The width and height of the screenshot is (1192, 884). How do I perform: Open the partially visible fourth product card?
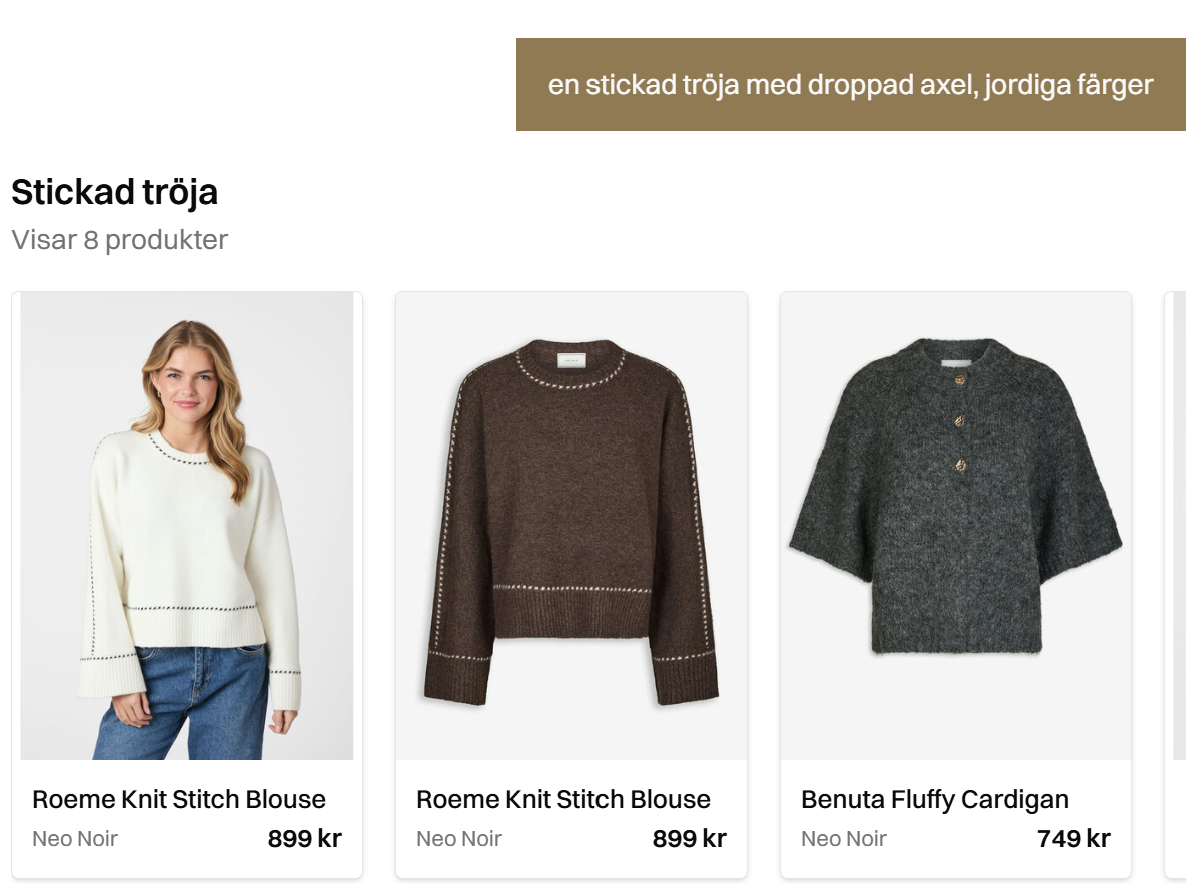[1177, 584]
